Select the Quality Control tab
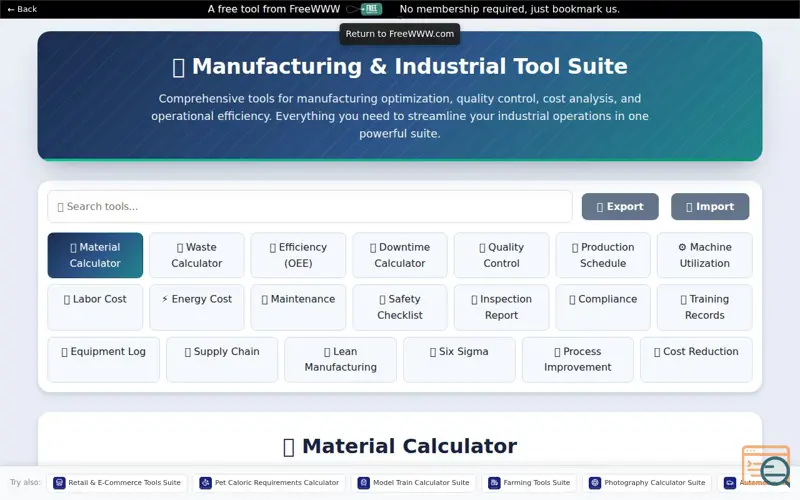The width and height of the screenshot is (800, 500). (501, 255)
